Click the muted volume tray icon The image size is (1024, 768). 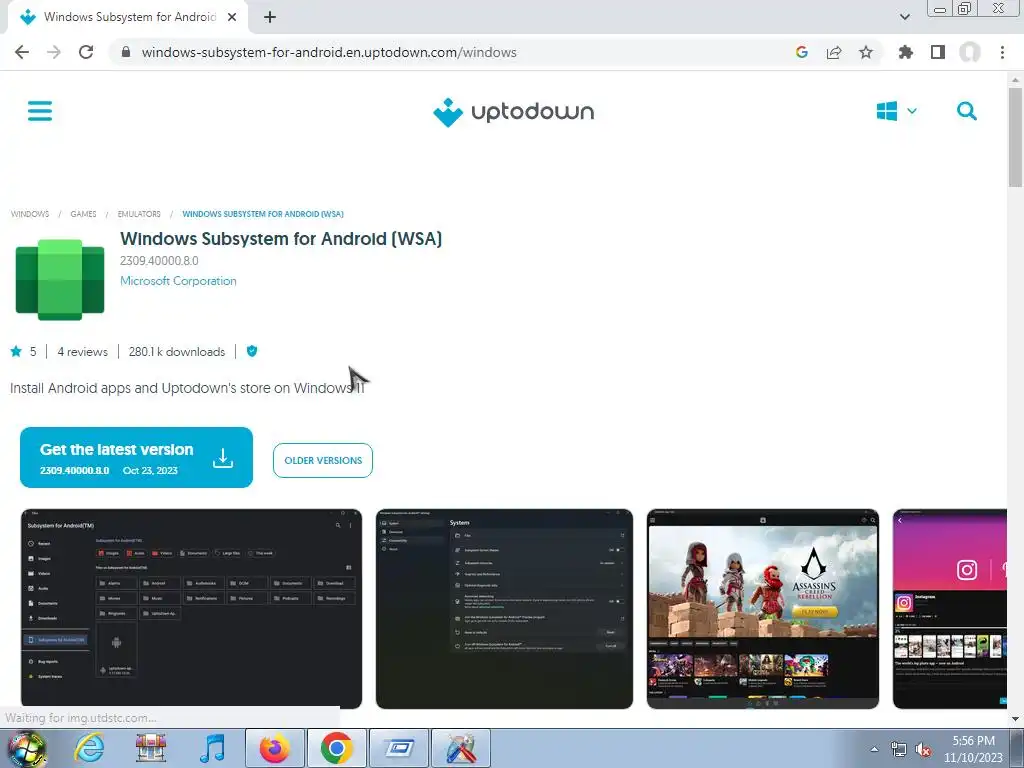pos(923,749)
